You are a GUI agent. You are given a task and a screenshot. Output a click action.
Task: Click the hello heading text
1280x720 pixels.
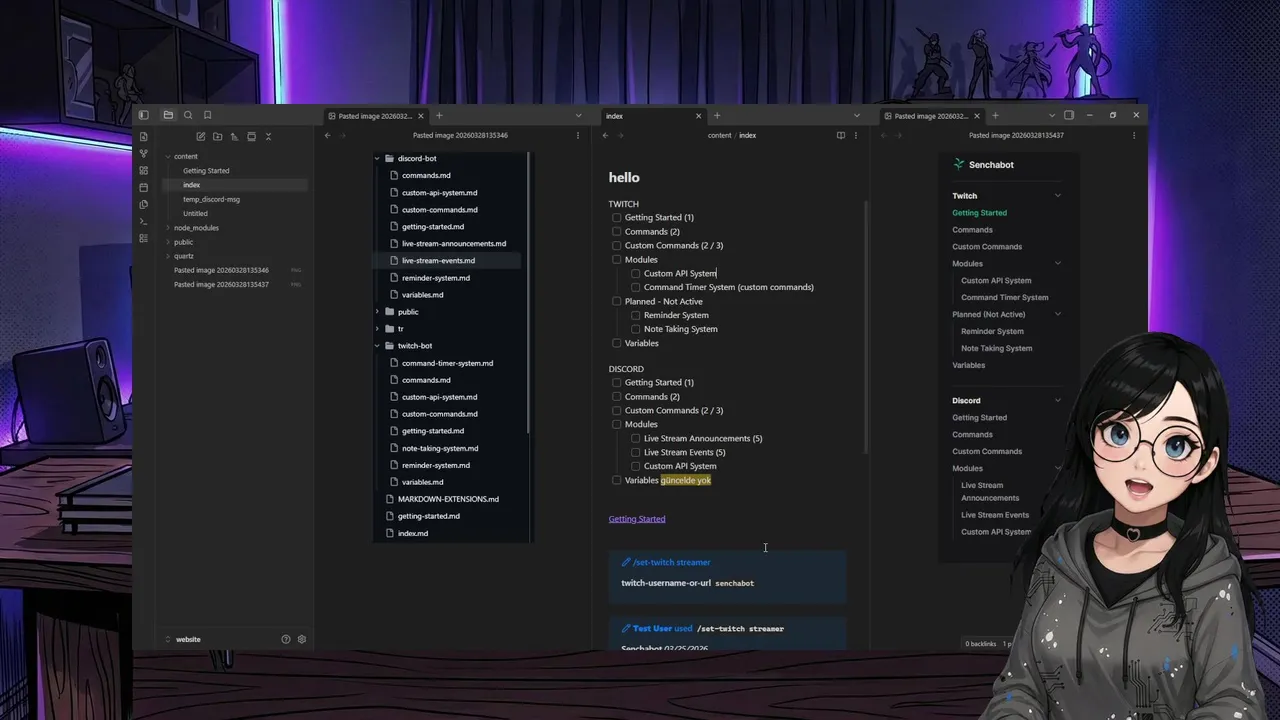624,177
